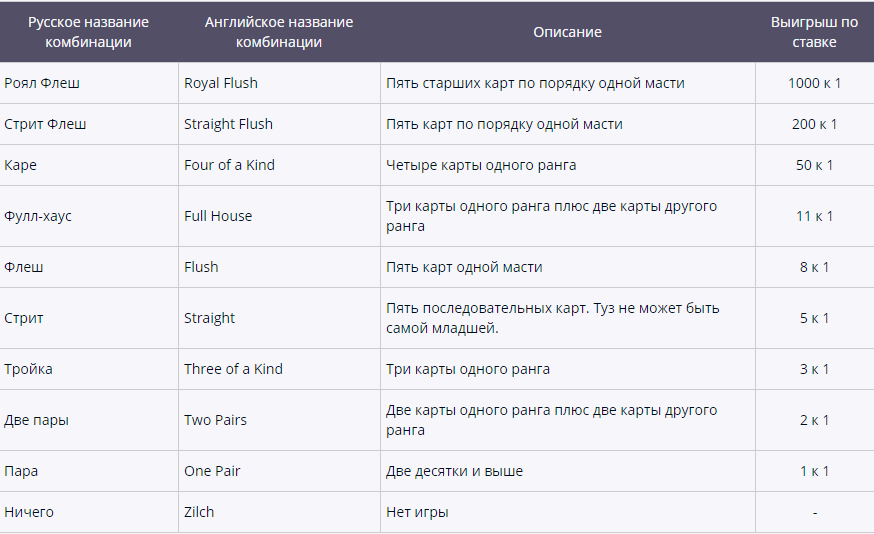
Task: Click the 'Three of a Kind' cell
Action: click(x=233, y=369)
